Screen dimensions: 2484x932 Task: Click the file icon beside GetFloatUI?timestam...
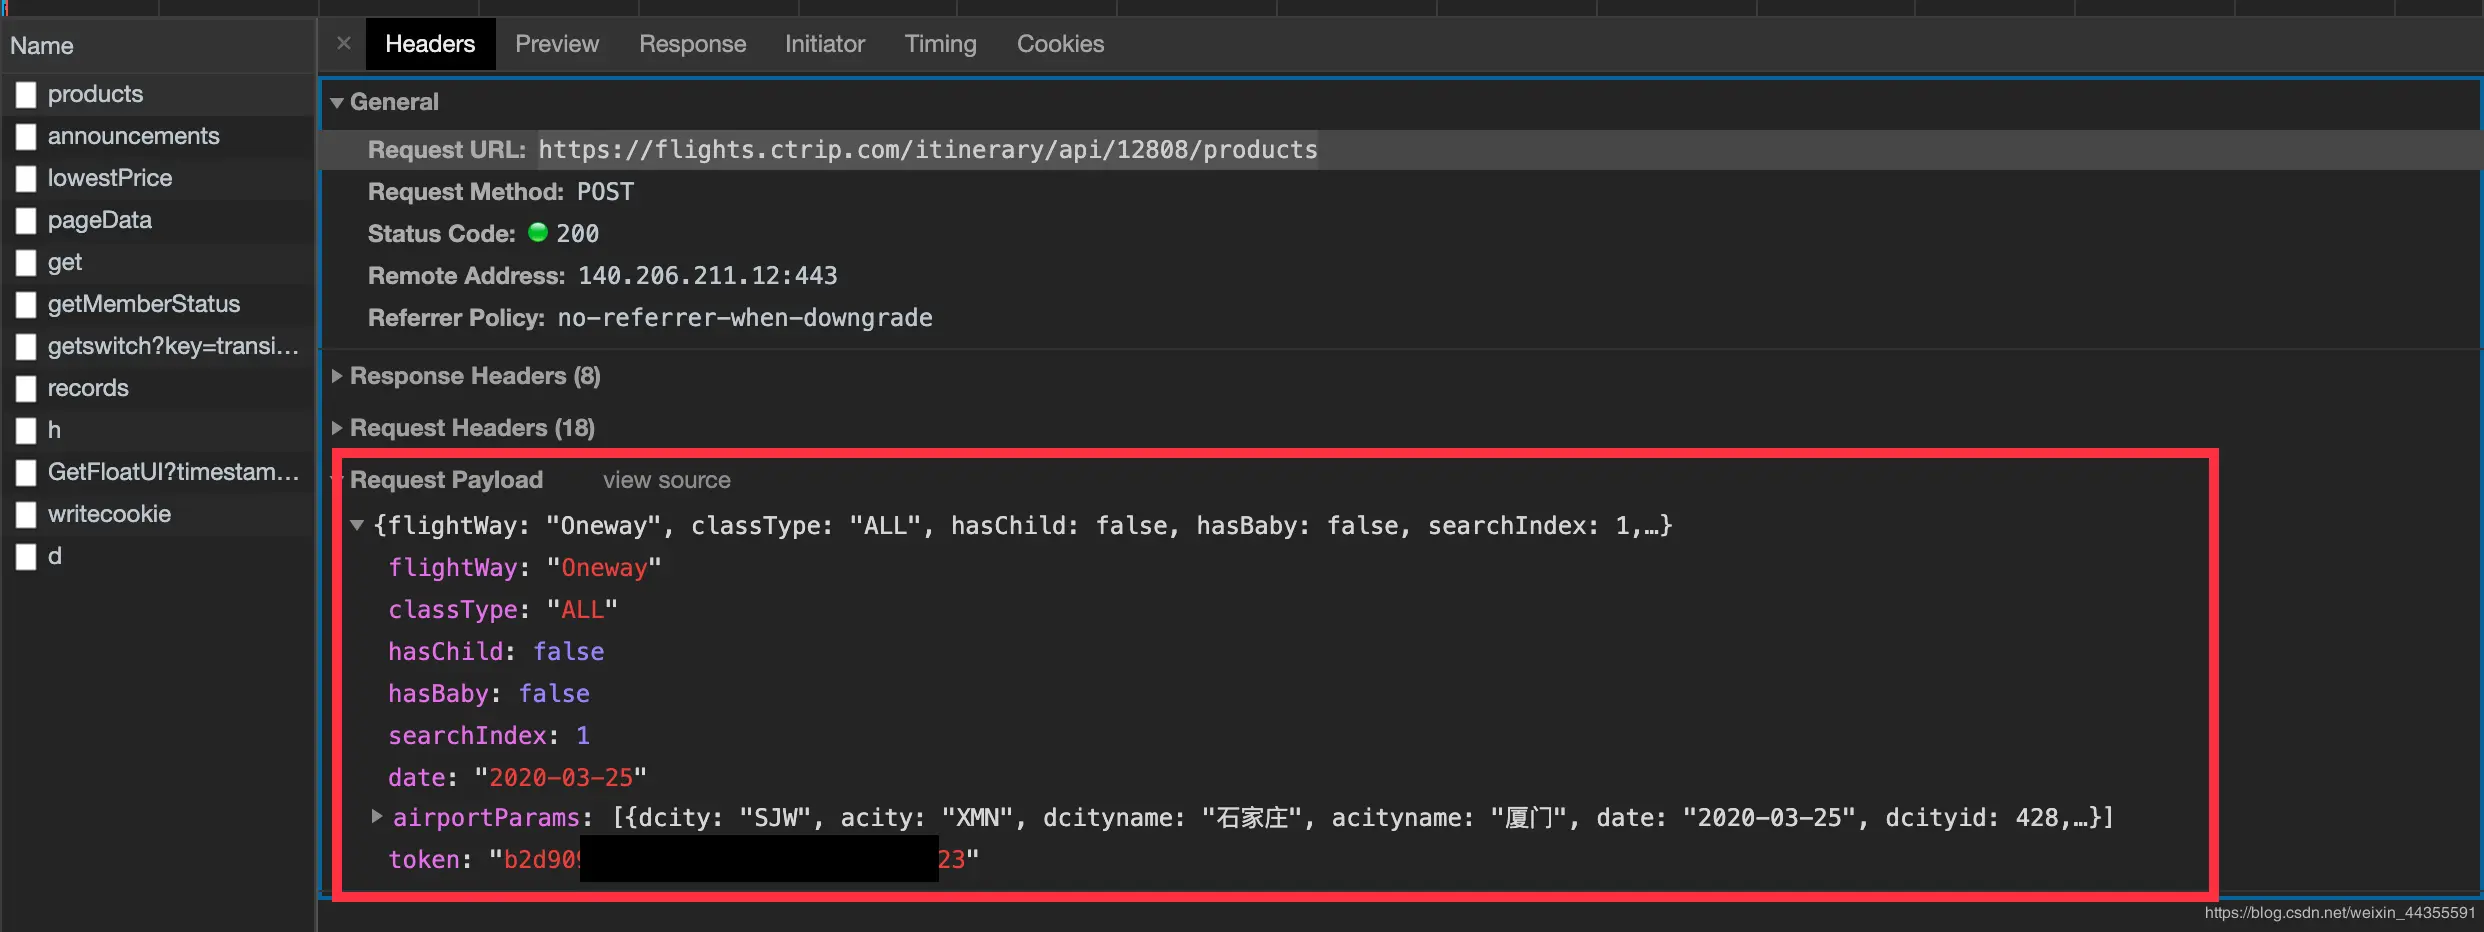click(x=26, y=473)
